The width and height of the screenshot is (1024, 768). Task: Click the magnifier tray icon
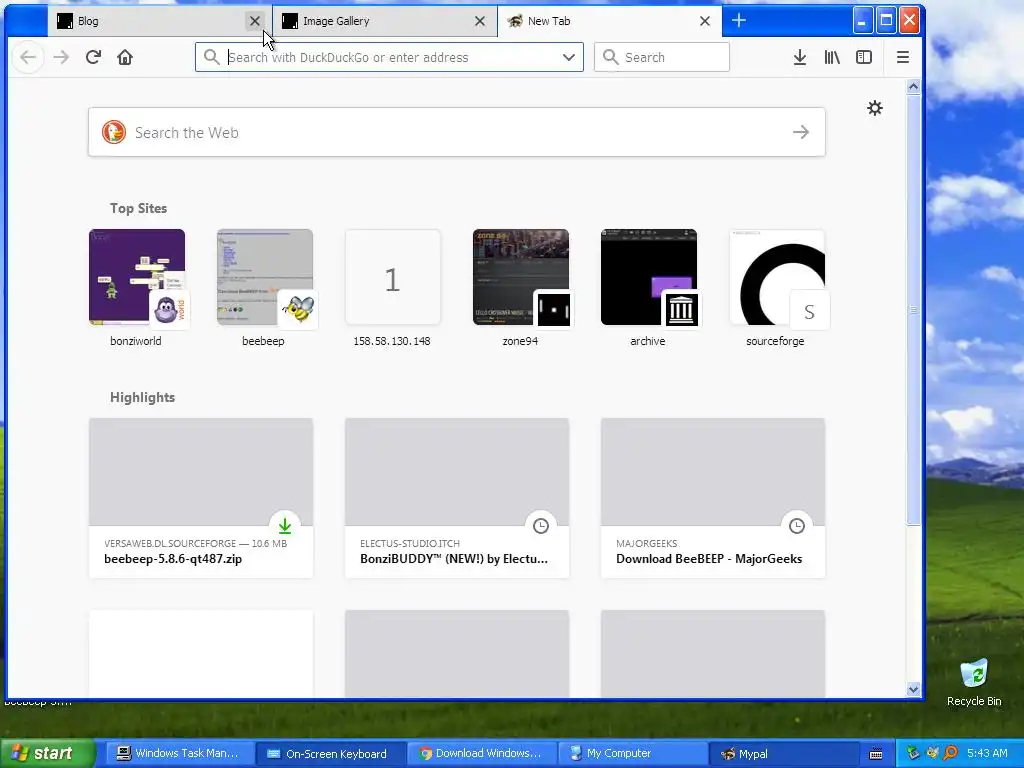(951, 753)
